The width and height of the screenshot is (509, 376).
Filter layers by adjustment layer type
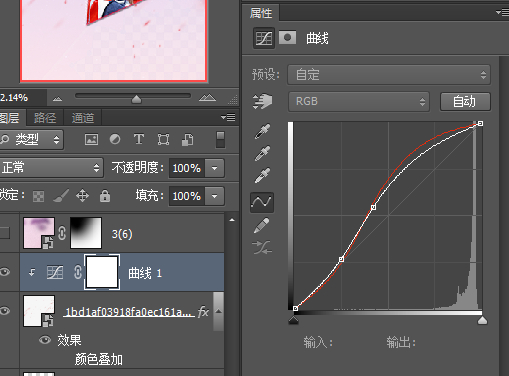(x=115, y=139)
